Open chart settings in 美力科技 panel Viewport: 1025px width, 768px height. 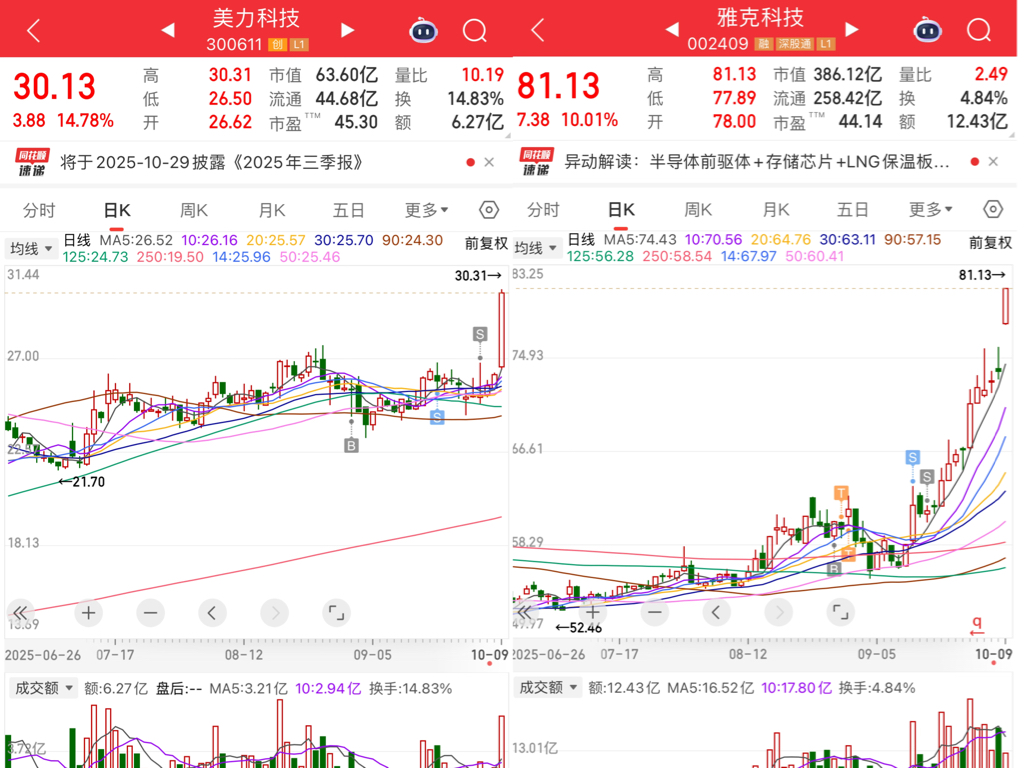point(489,210)
